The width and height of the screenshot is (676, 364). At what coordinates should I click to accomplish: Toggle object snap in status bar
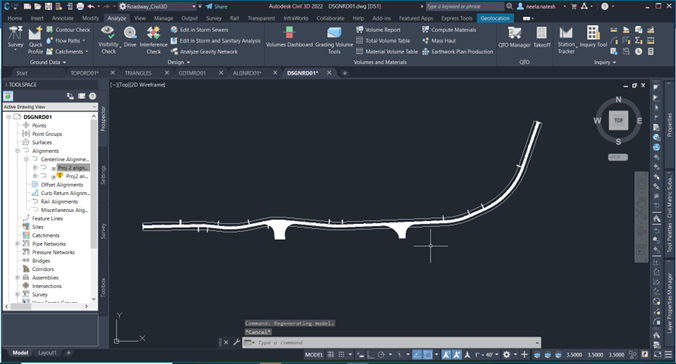point(427,355)
